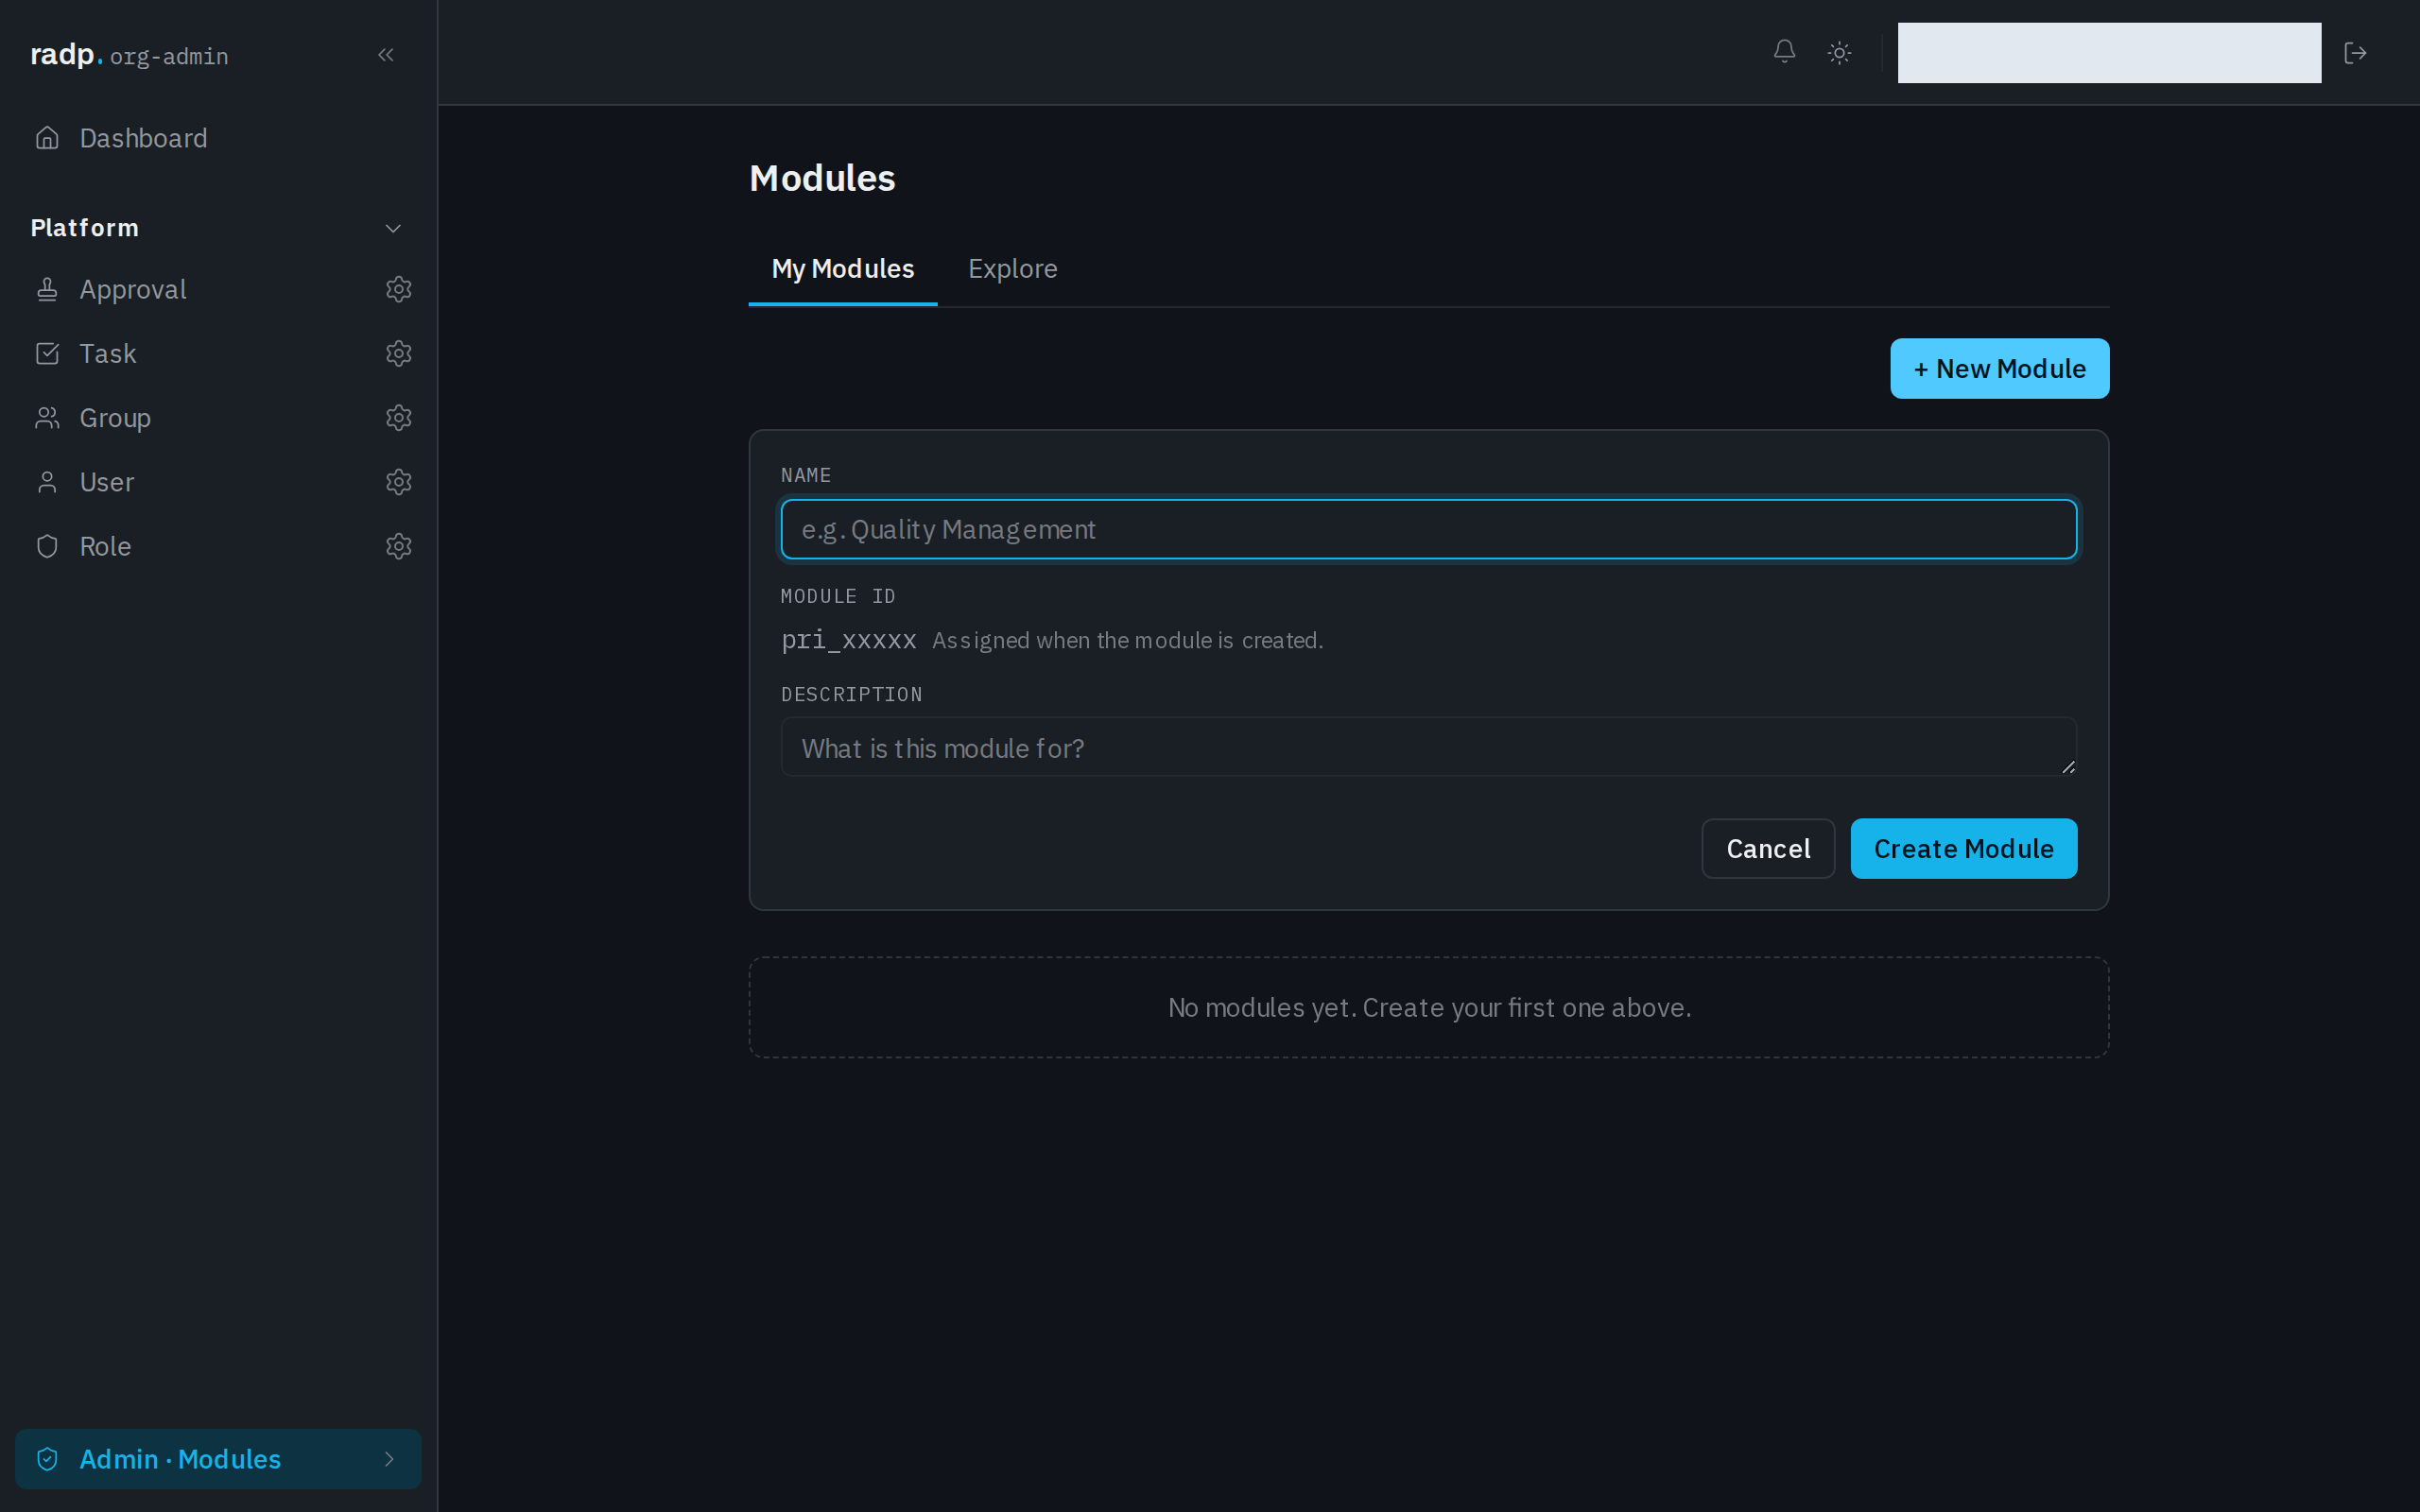Collapse the sidebar with double-chevron icon
Image resolution: width=2420 pixels, height=1512 pixels.
click(386, 55)
